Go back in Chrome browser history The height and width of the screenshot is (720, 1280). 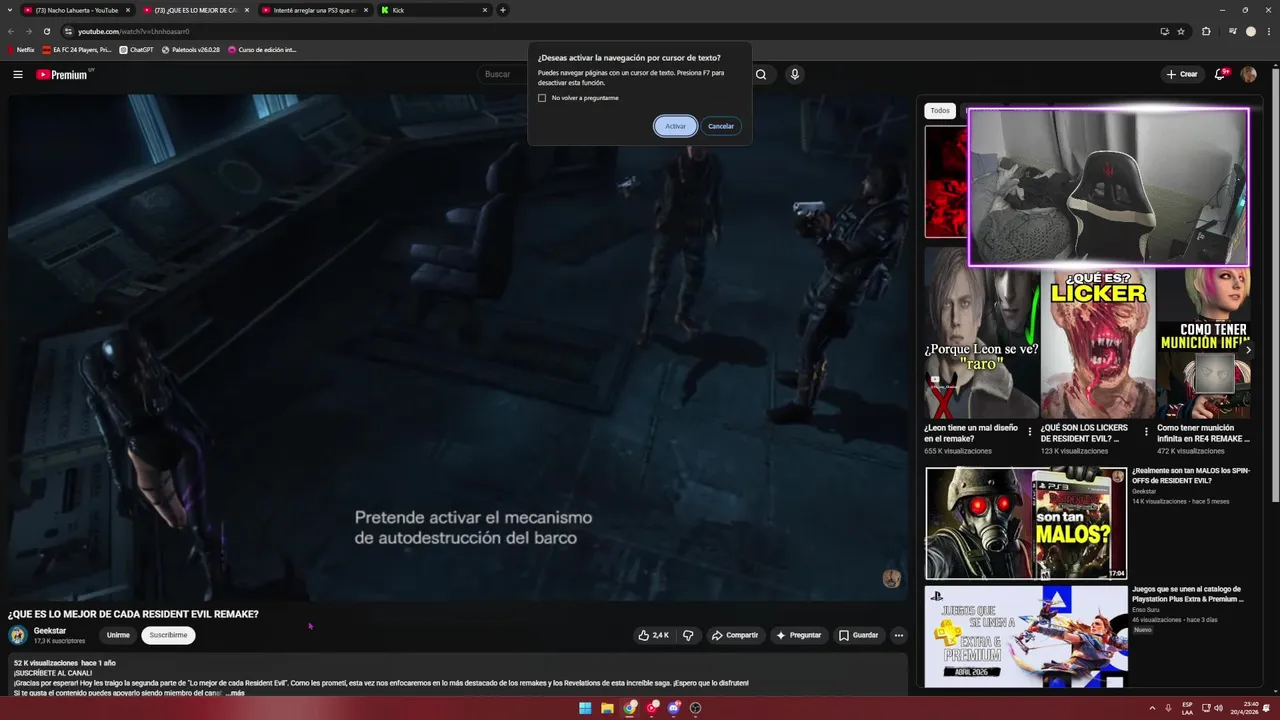[11, 31]
